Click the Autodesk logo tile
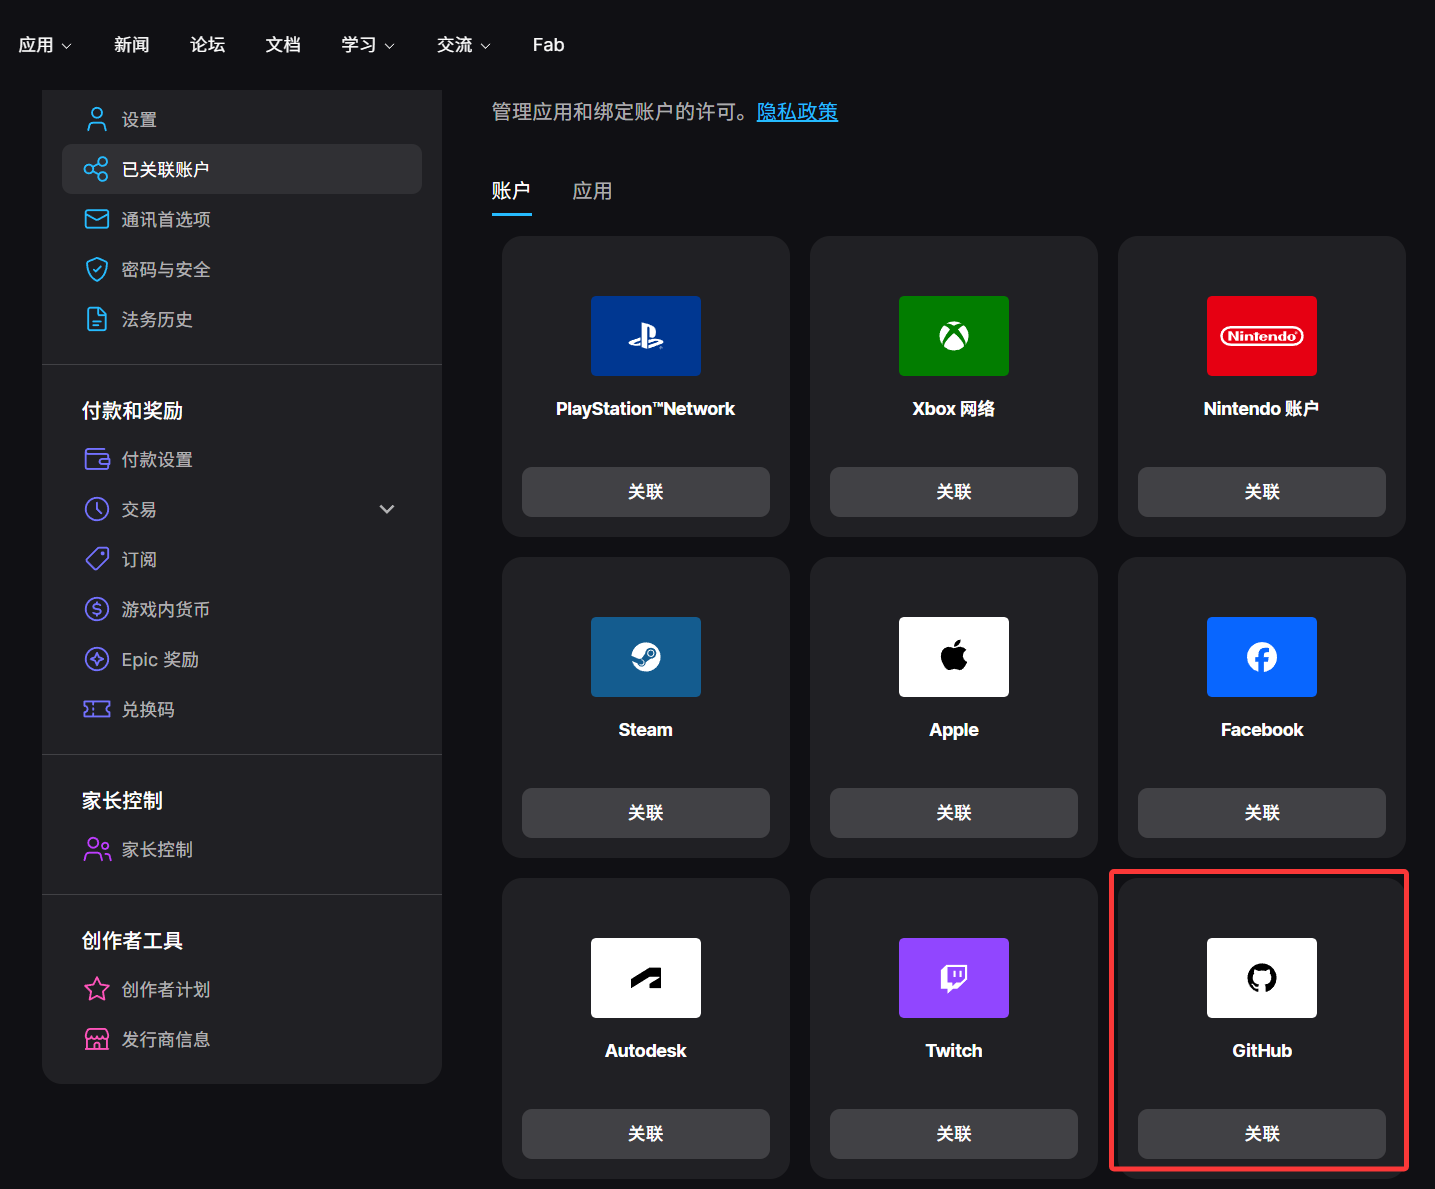 [x=646, y=978]
